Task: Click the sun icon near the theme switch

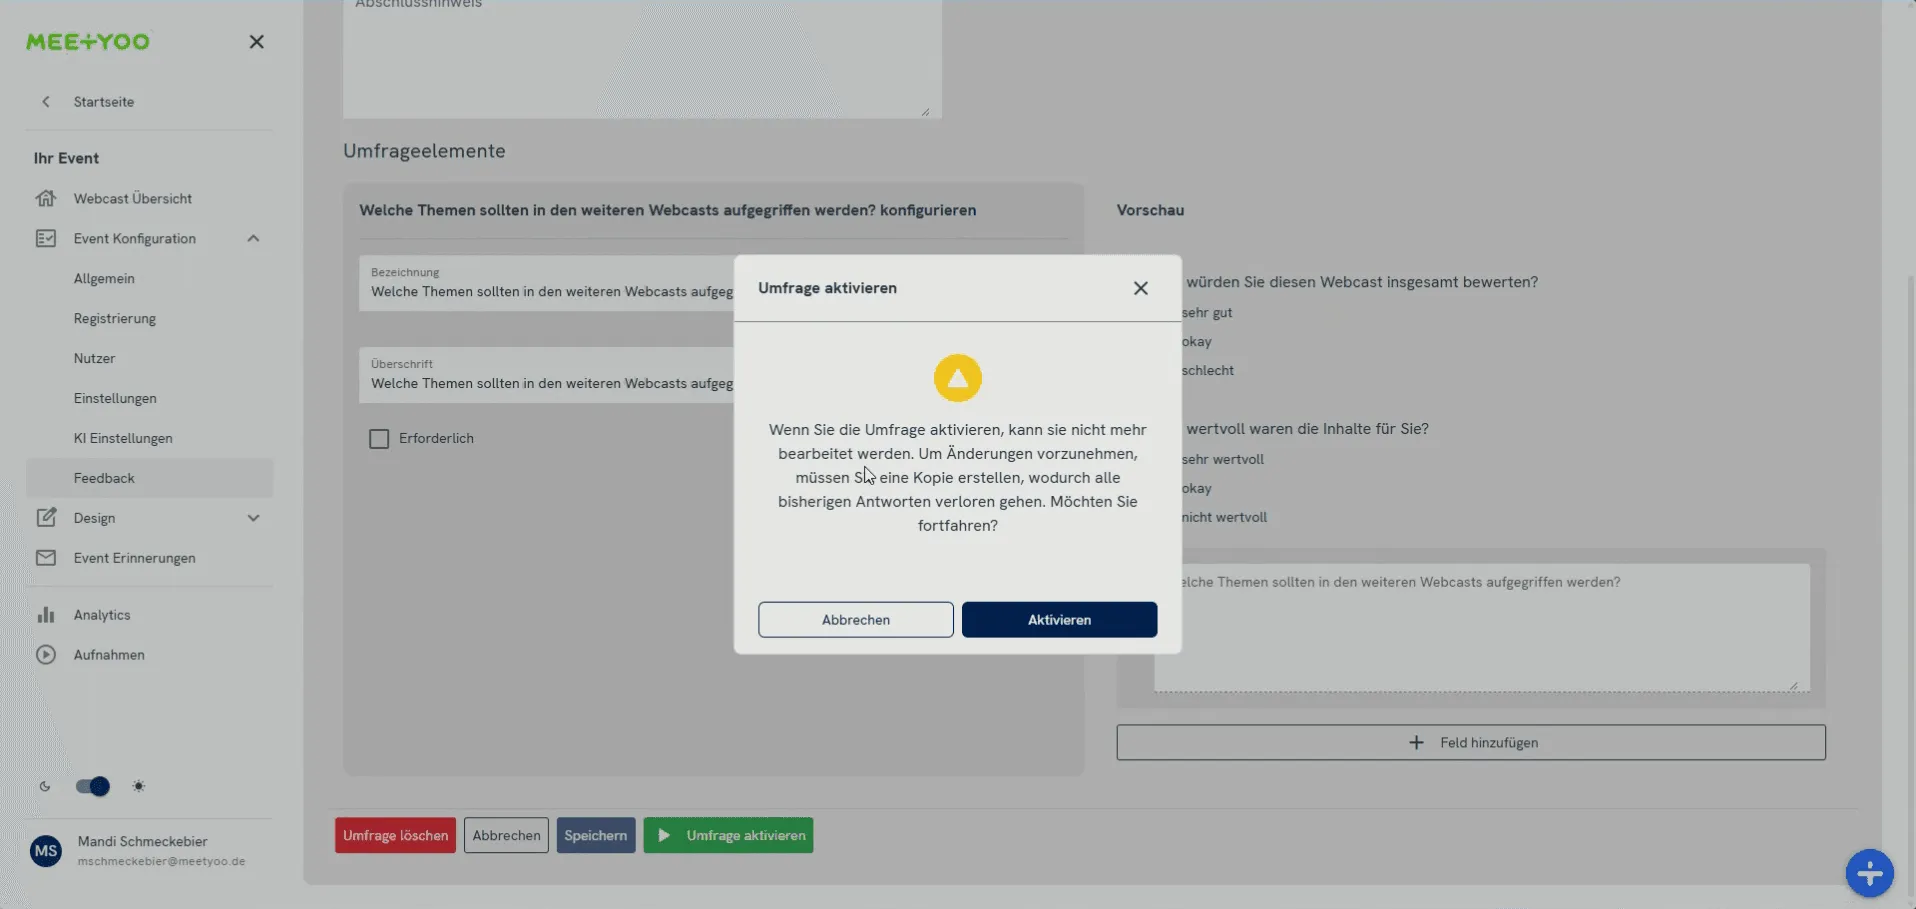Action: pyautogui.click(x=139, y=787)
